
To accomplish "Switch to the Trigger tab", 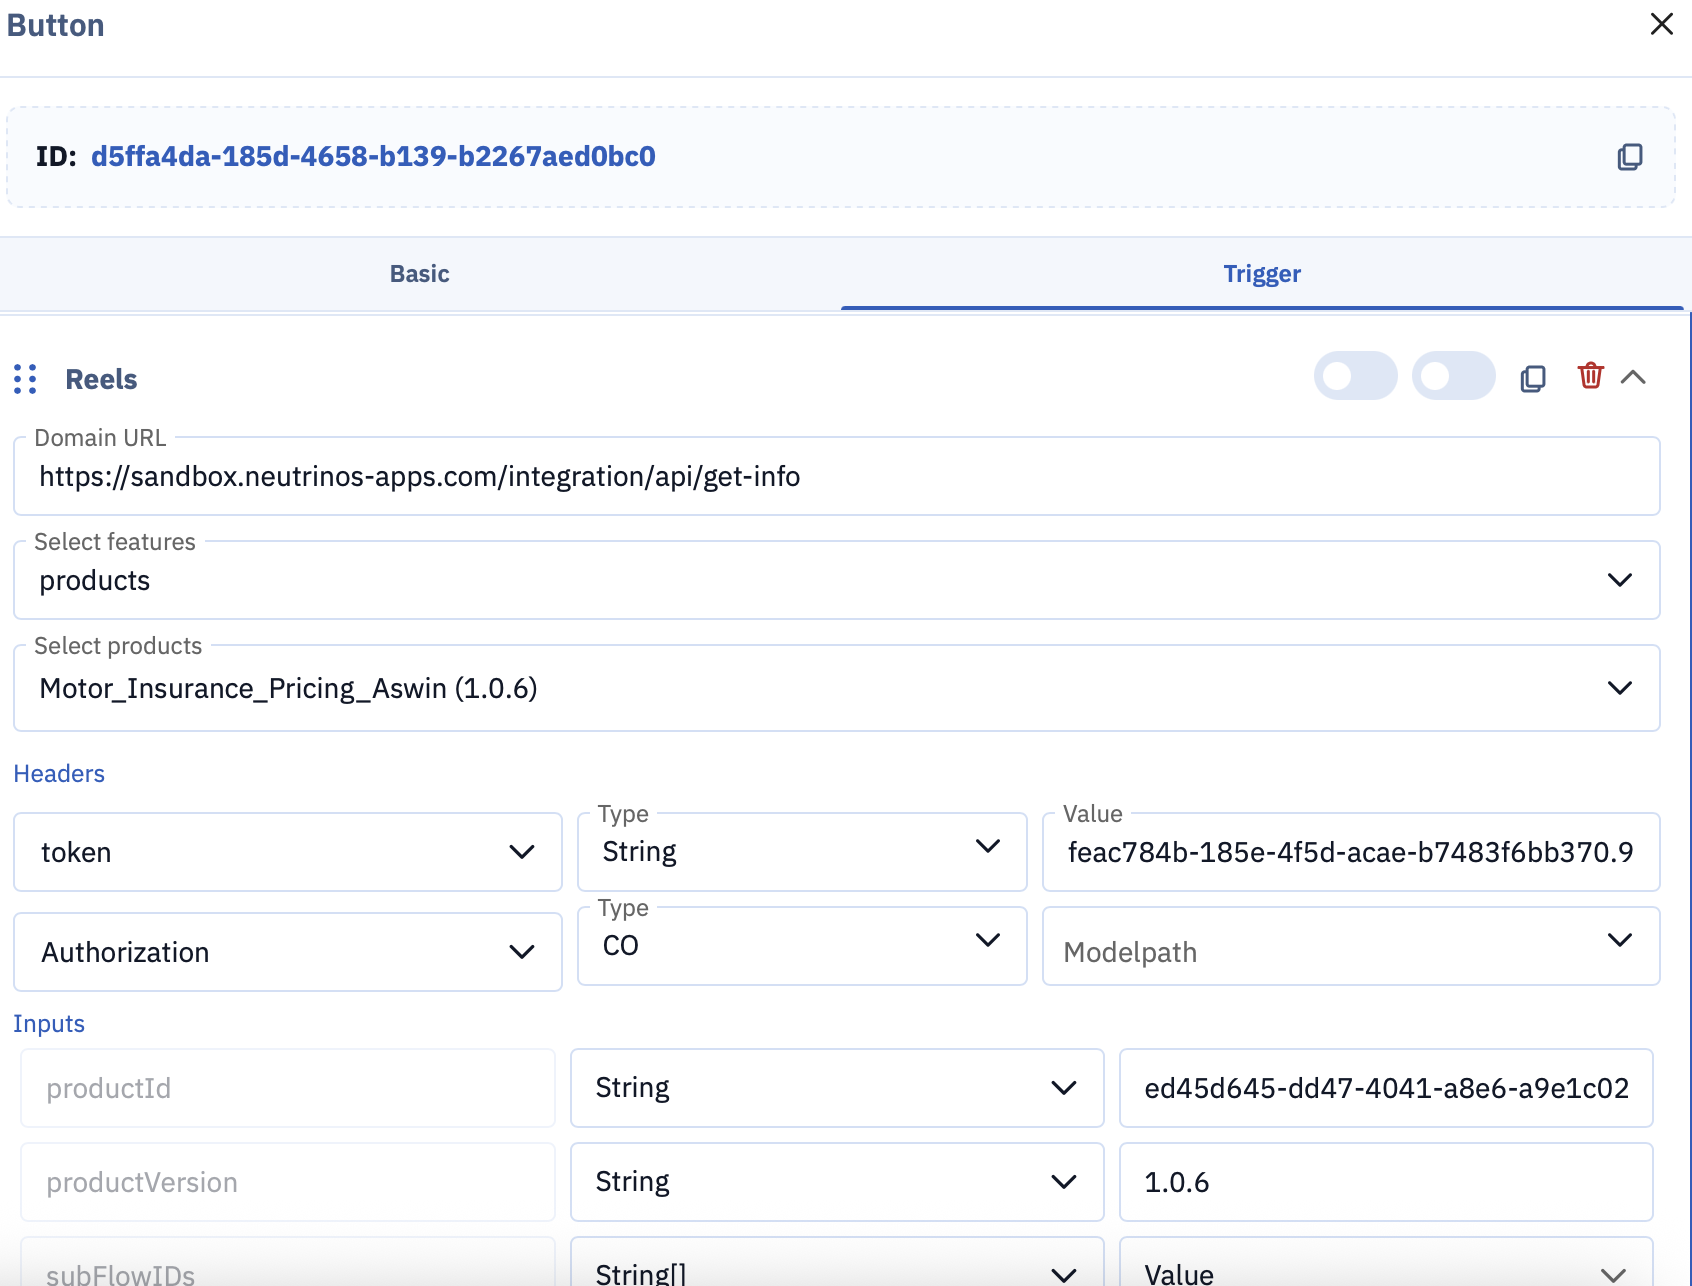I will (x=1262, y=274).
